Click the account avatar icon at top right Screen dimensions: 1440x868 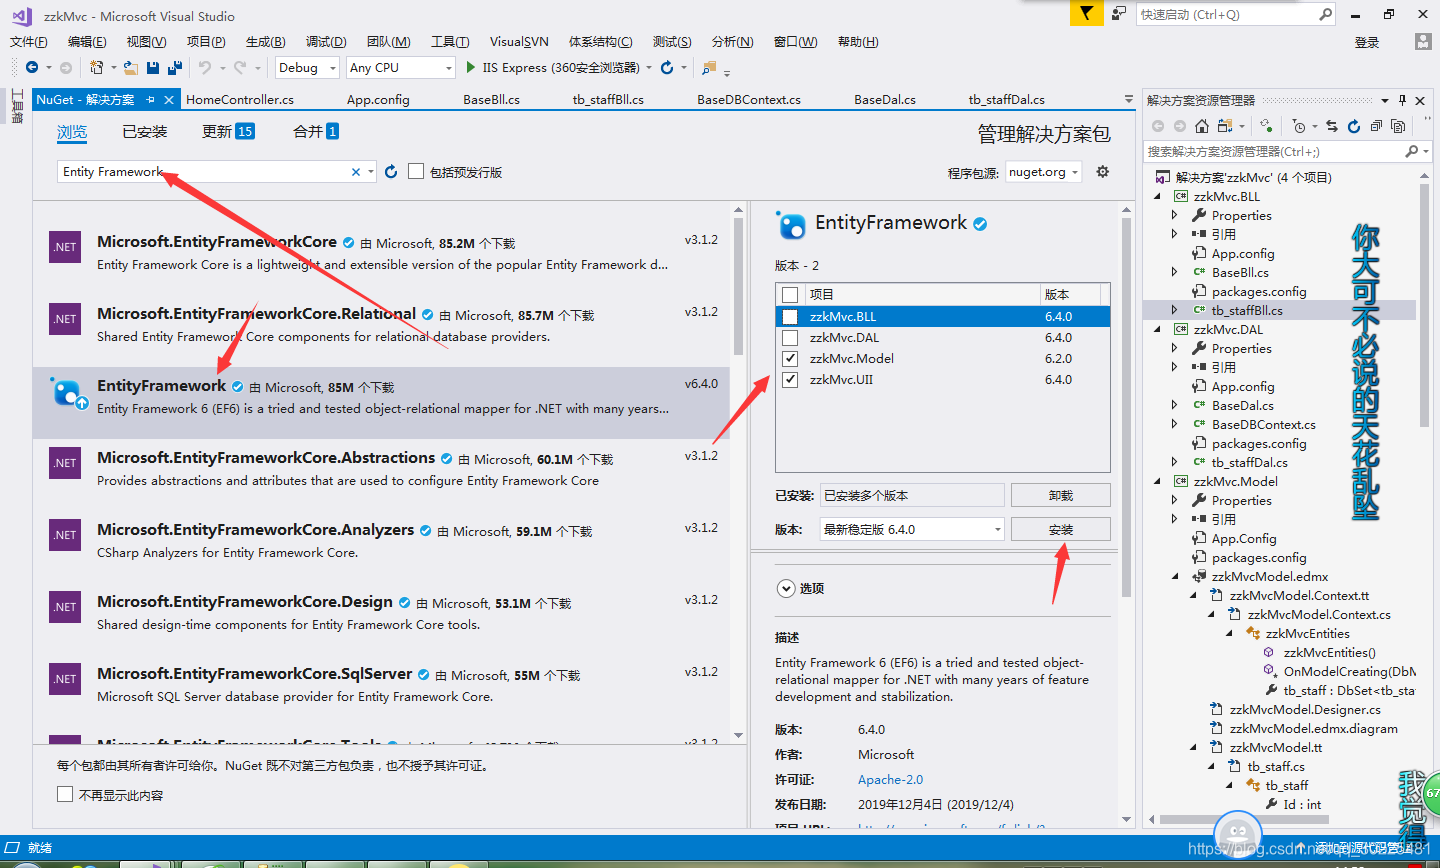(x=1423, y=41)
